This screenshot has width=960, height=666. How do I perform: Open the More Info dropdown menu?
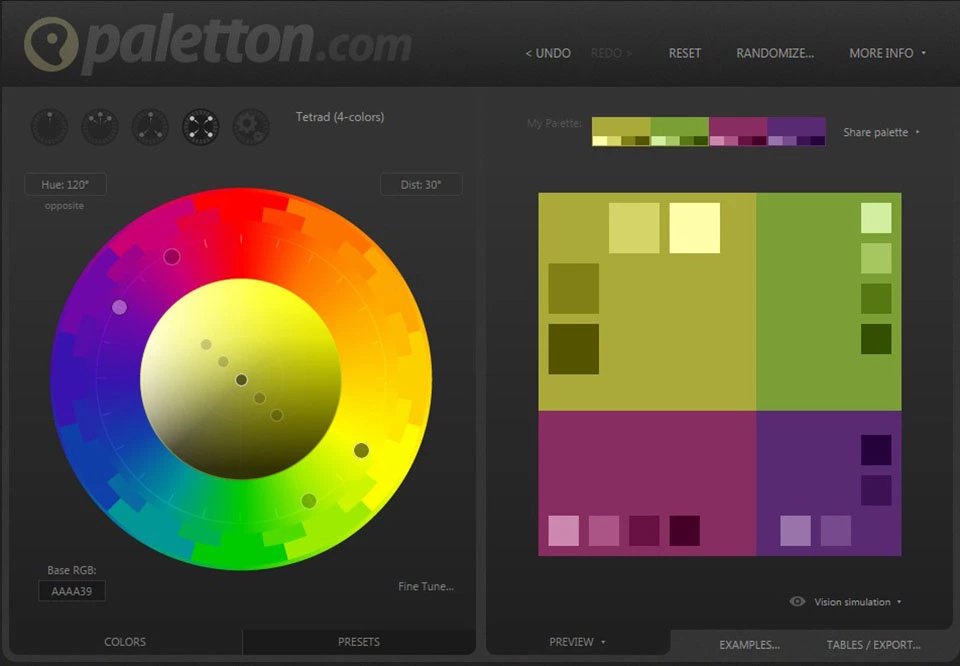pyautogui.click(x=887, y=53)
